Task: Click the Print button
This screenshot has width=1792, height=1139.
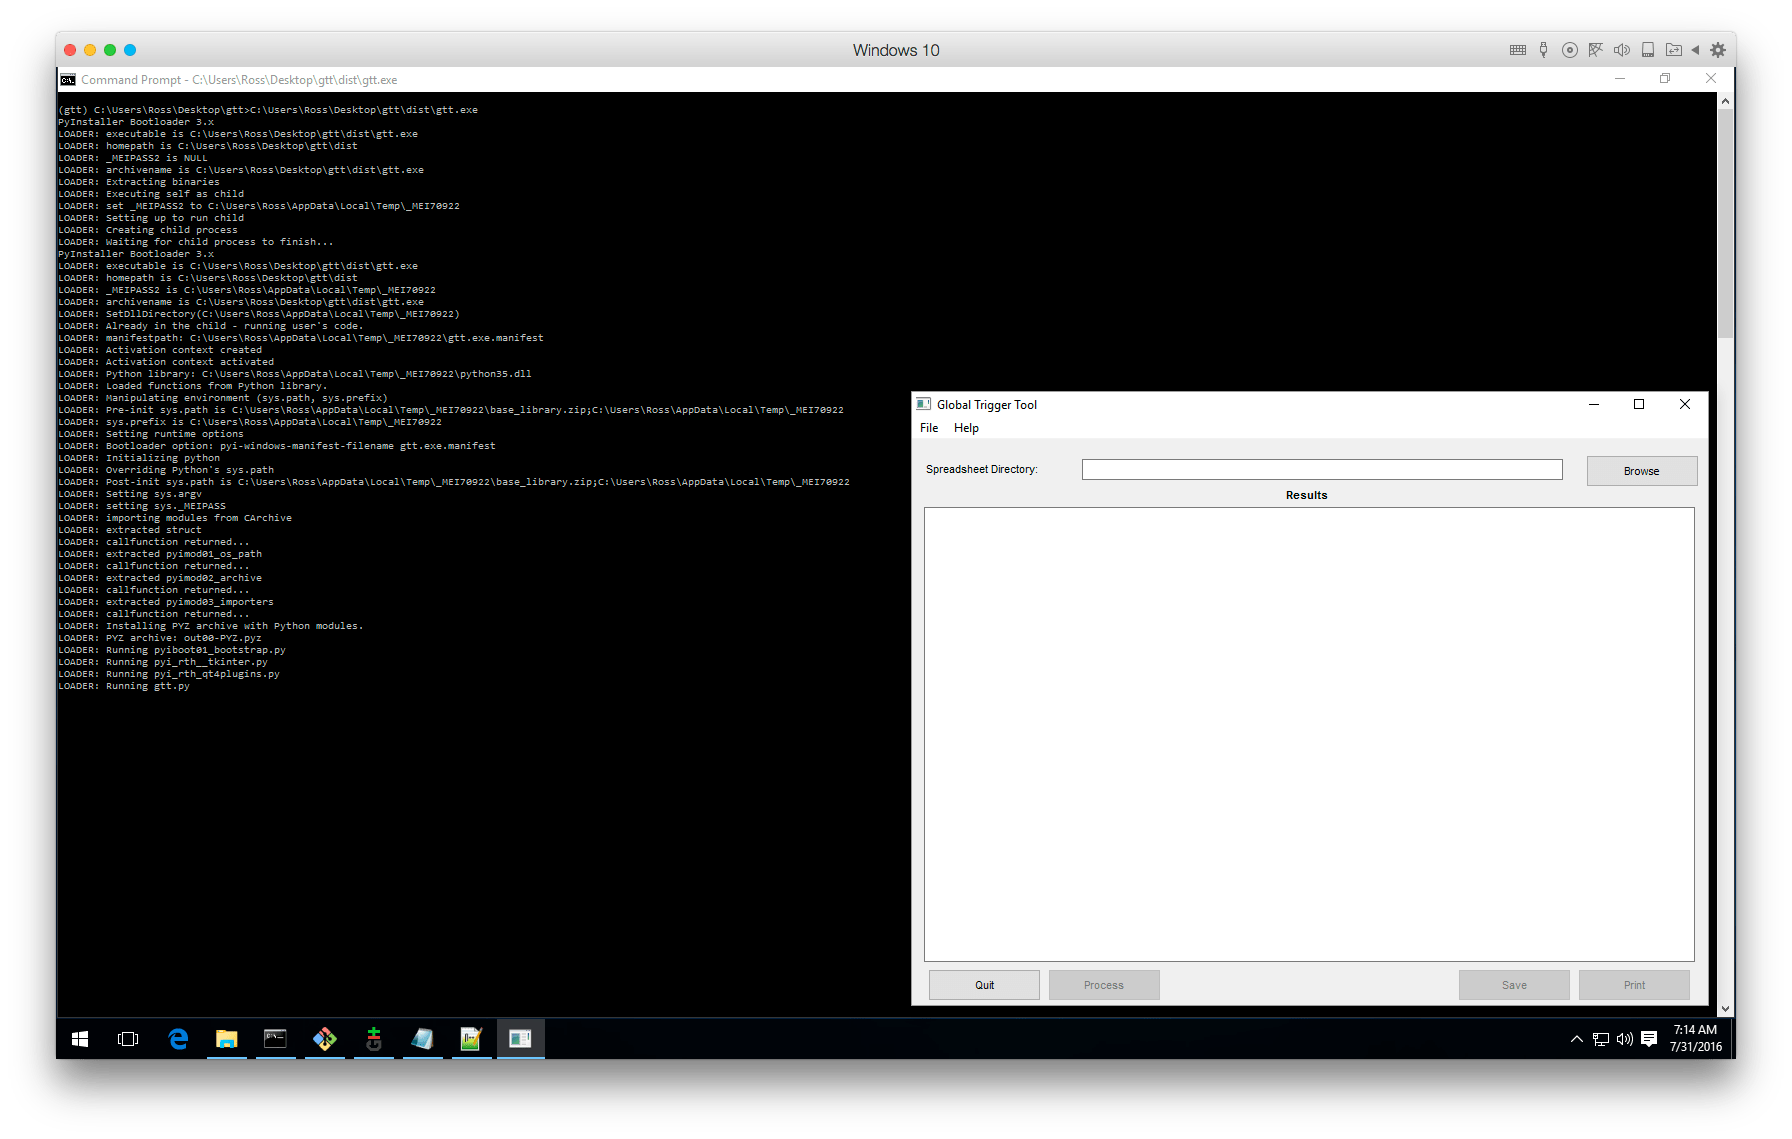Action: (x=1634, y=984)
